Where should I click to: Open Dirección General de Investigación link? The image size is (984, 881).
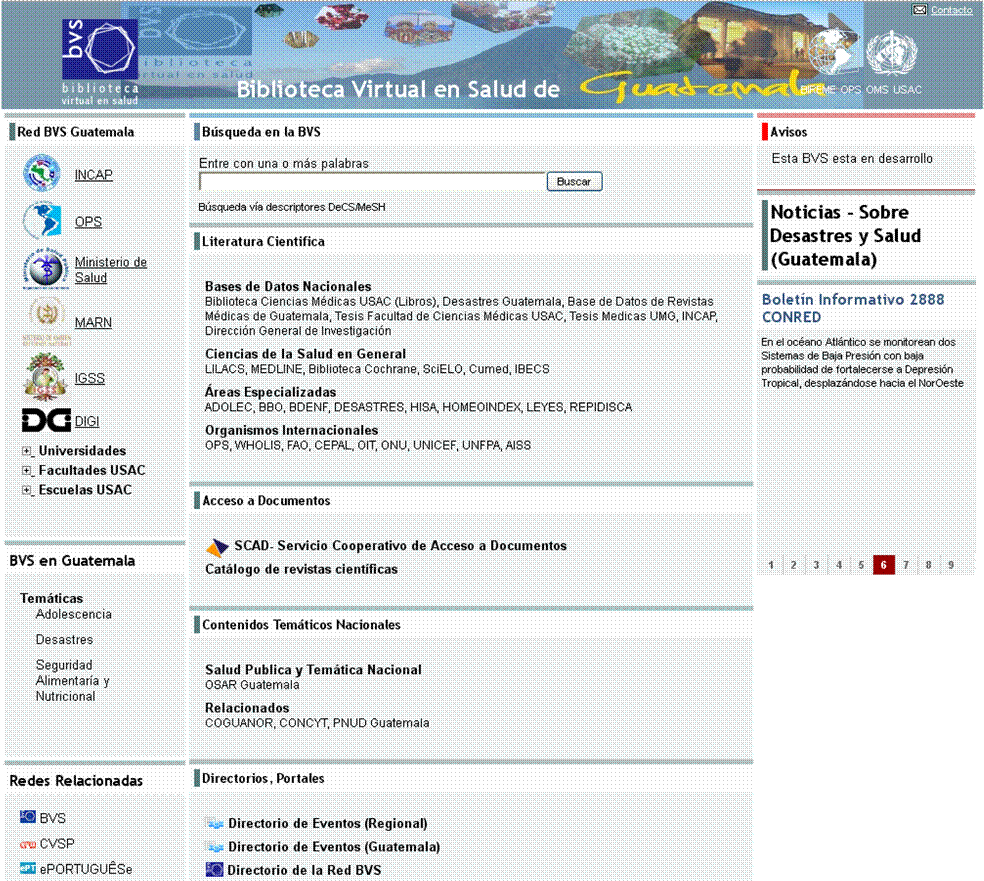[x=298, y=331]
